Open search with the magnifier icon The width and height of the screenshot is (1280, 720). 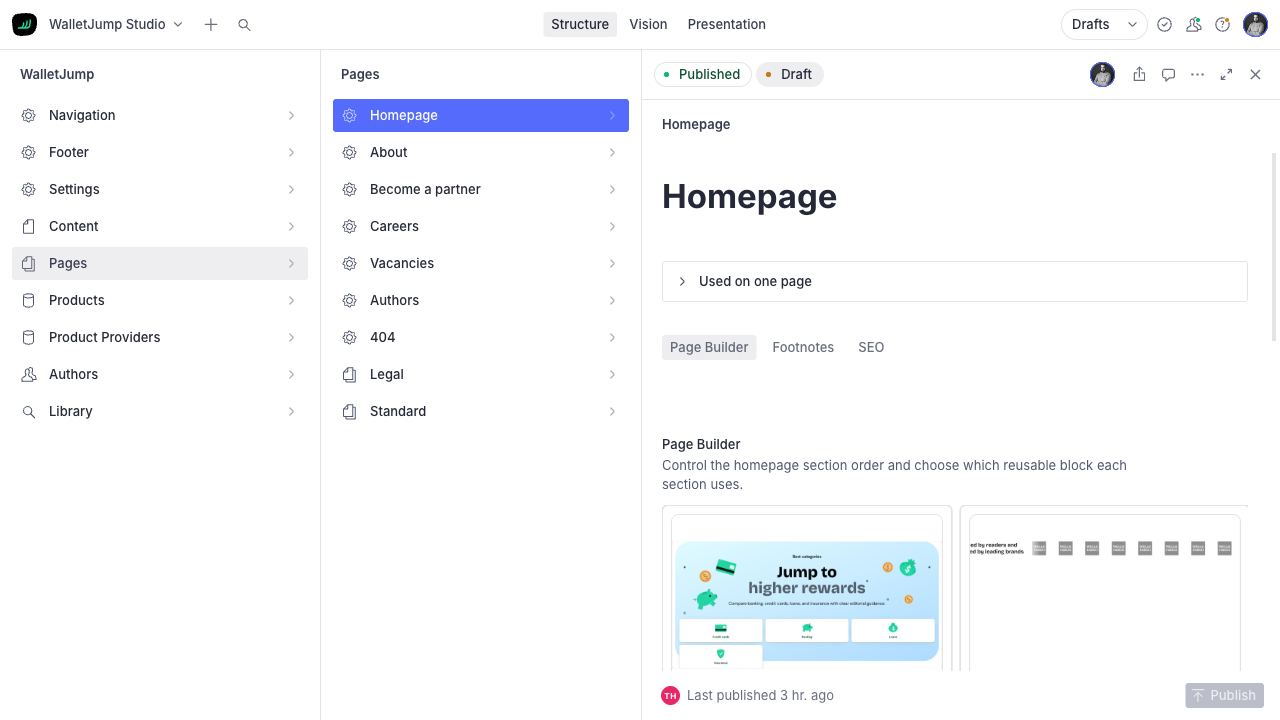pos(244,24)
